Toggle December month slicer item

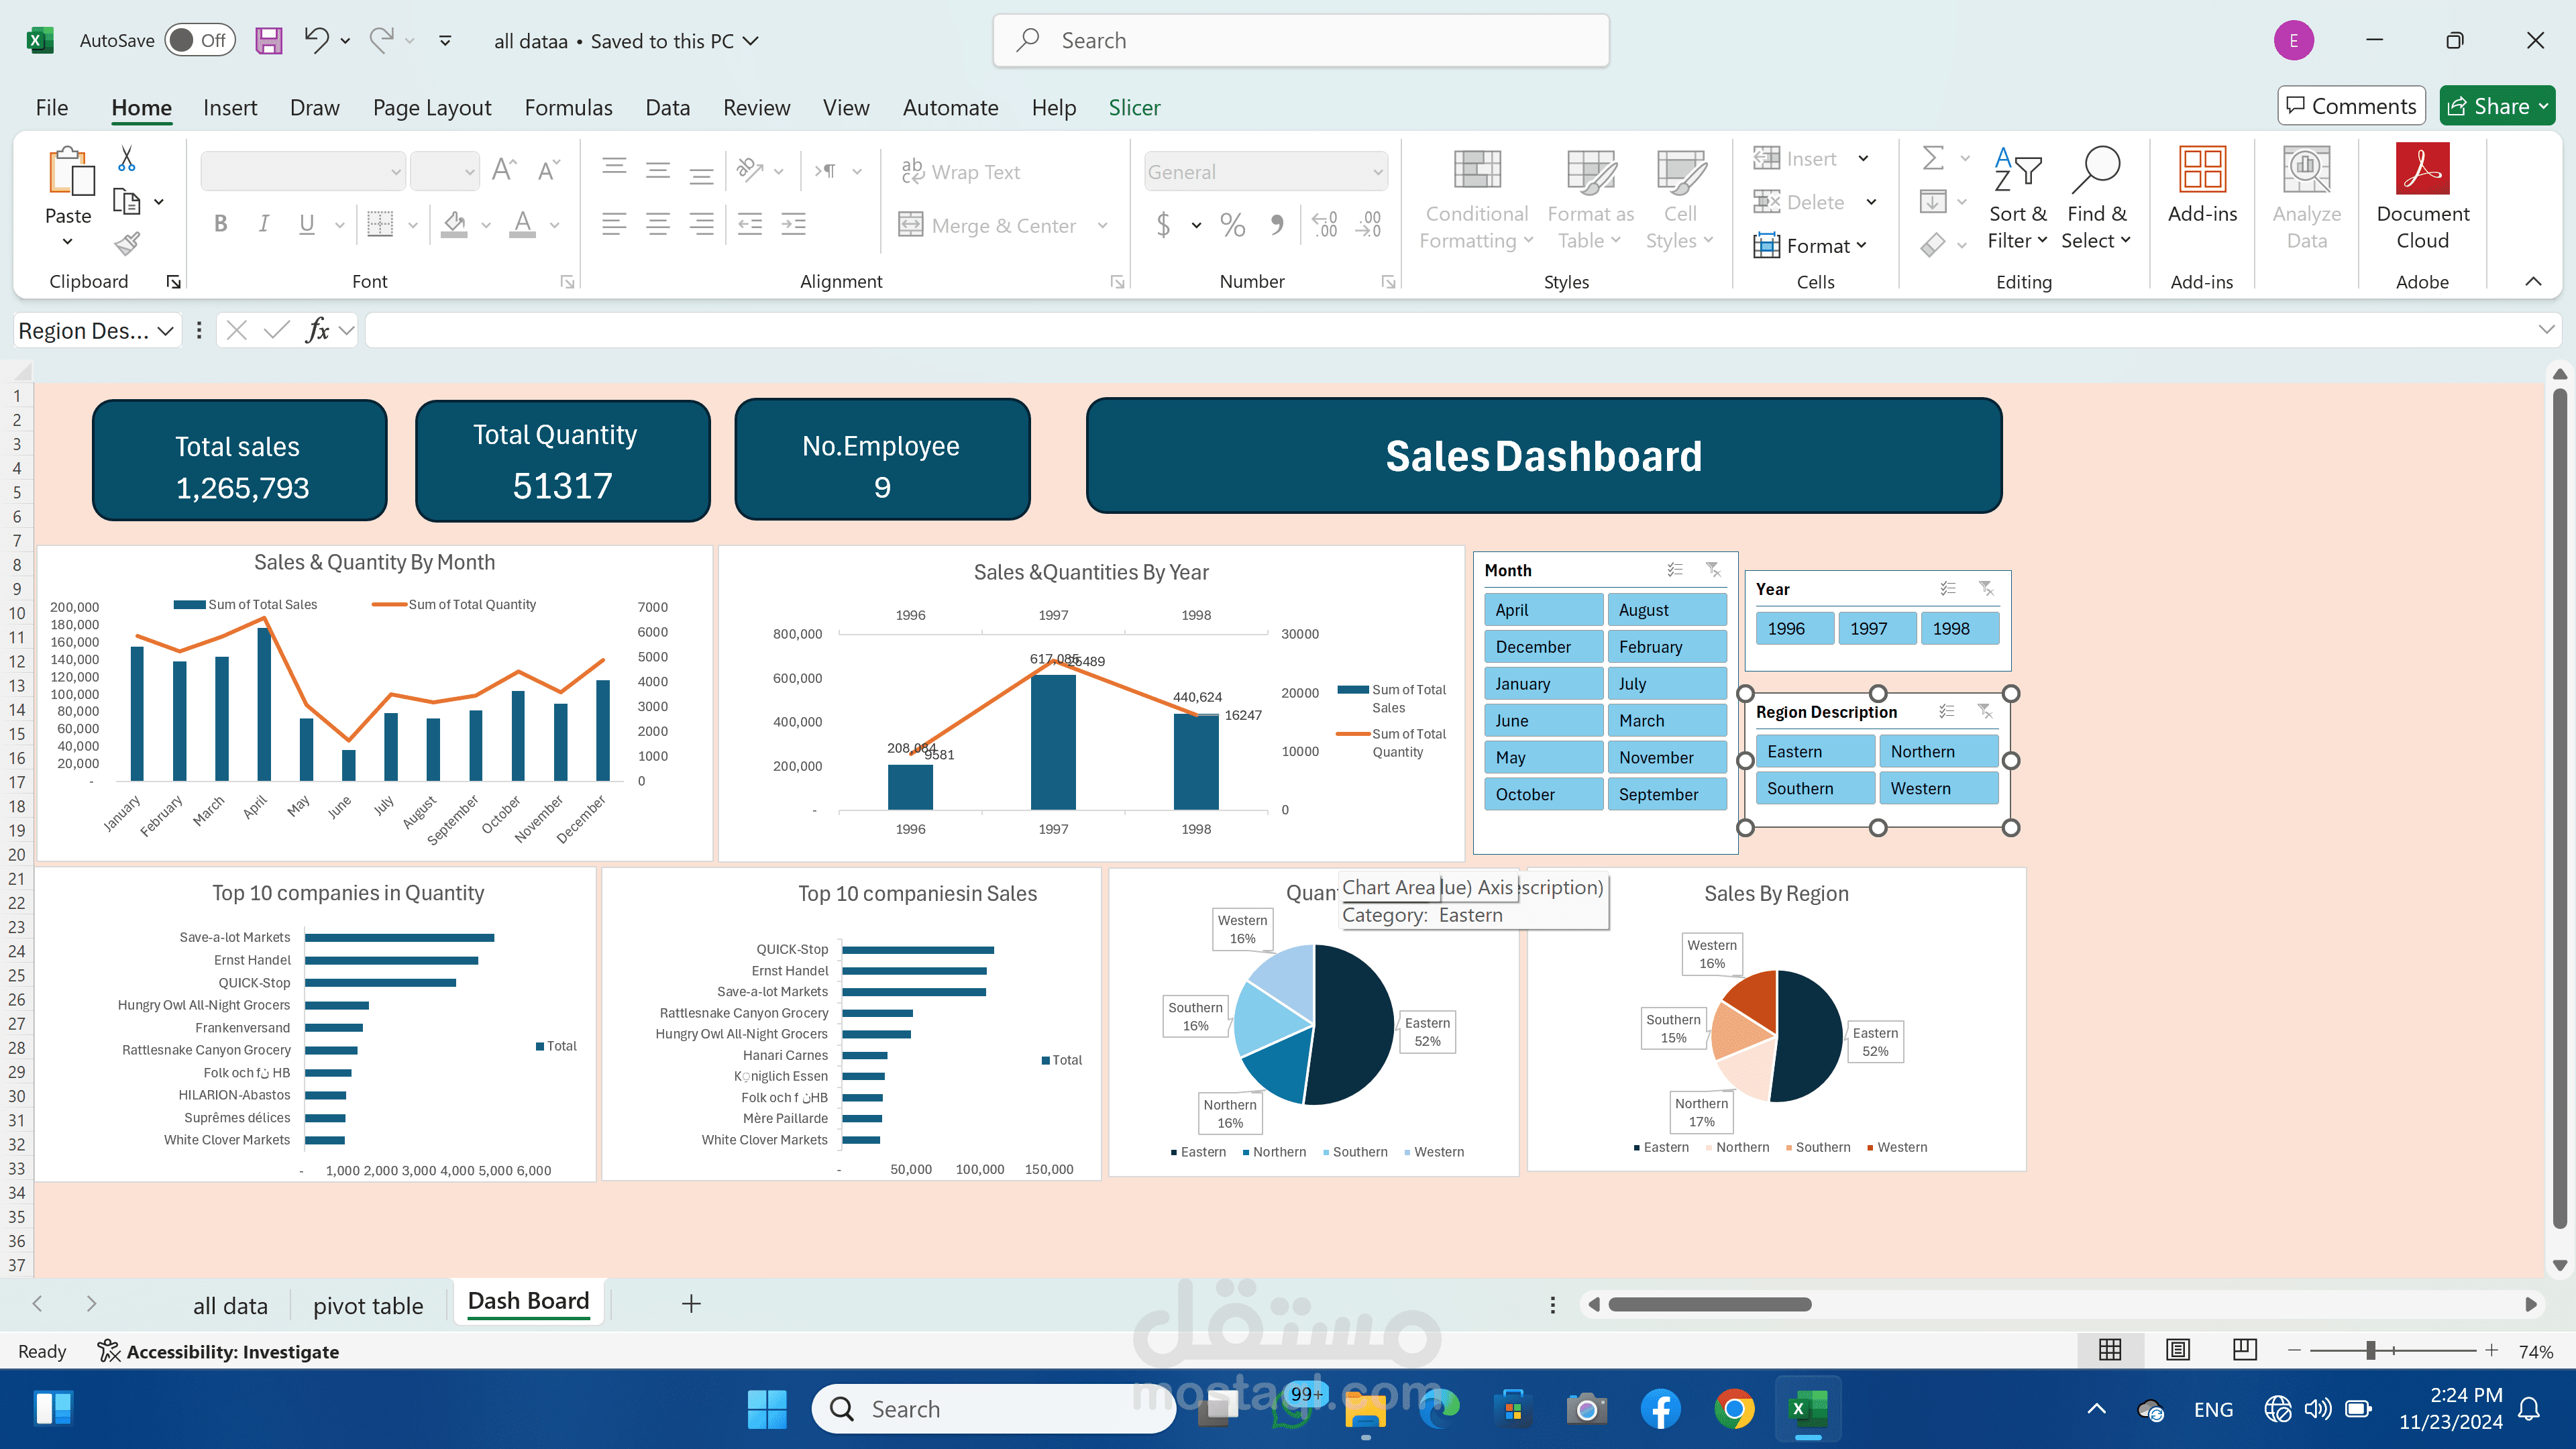[x=1543, y=646]
